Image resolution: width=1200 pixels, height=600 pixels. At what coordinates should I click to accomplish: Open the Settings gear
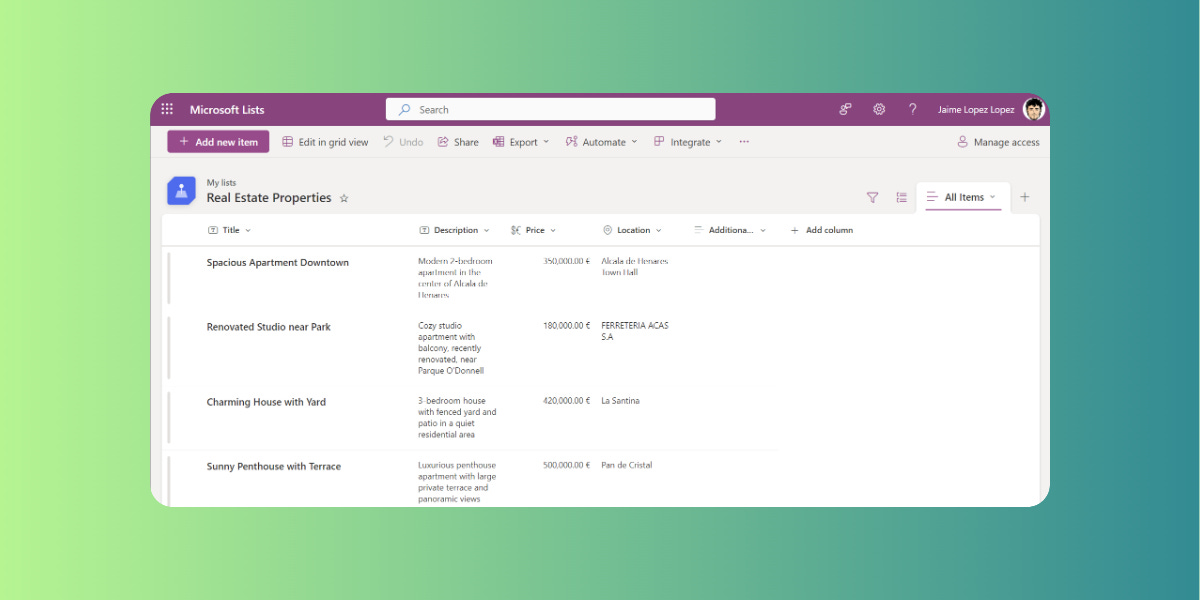point(879,109)
